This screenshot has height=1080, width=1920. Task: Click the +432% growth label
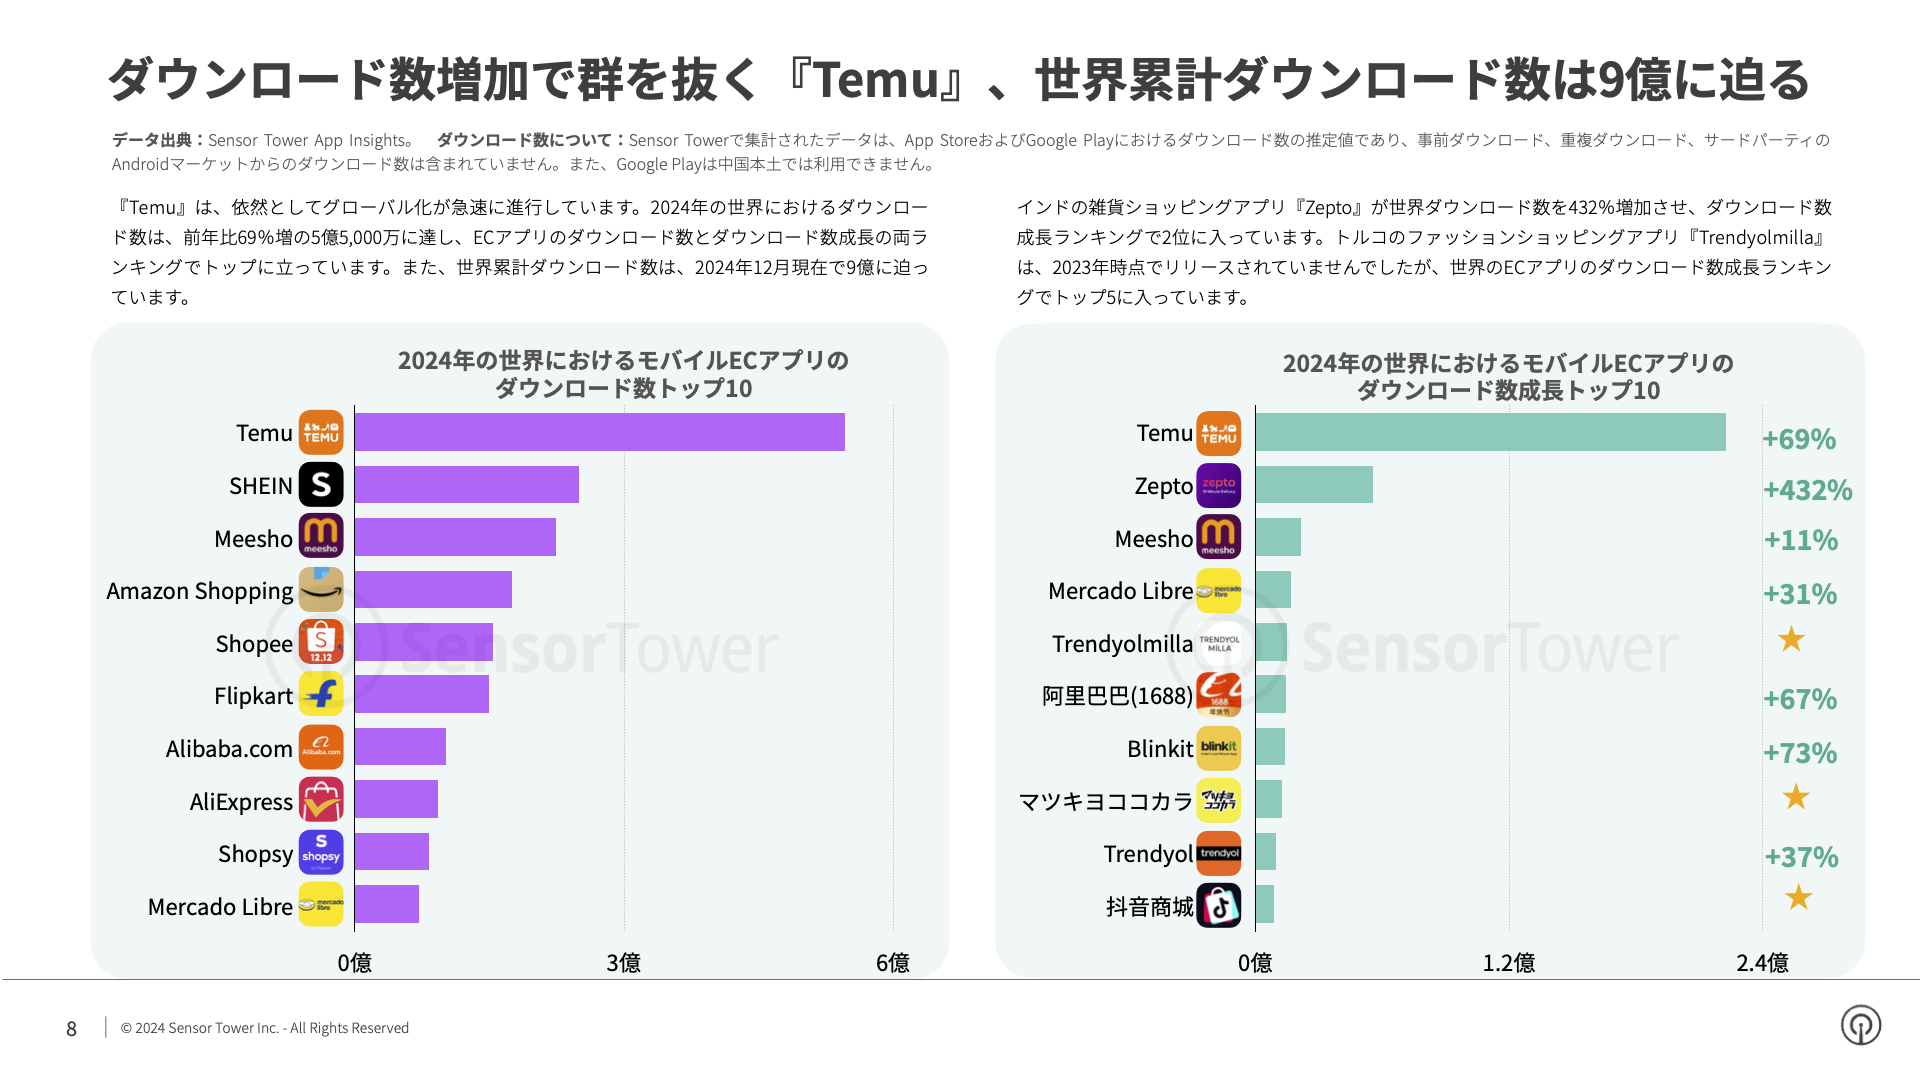click(x=1807, y=490)
